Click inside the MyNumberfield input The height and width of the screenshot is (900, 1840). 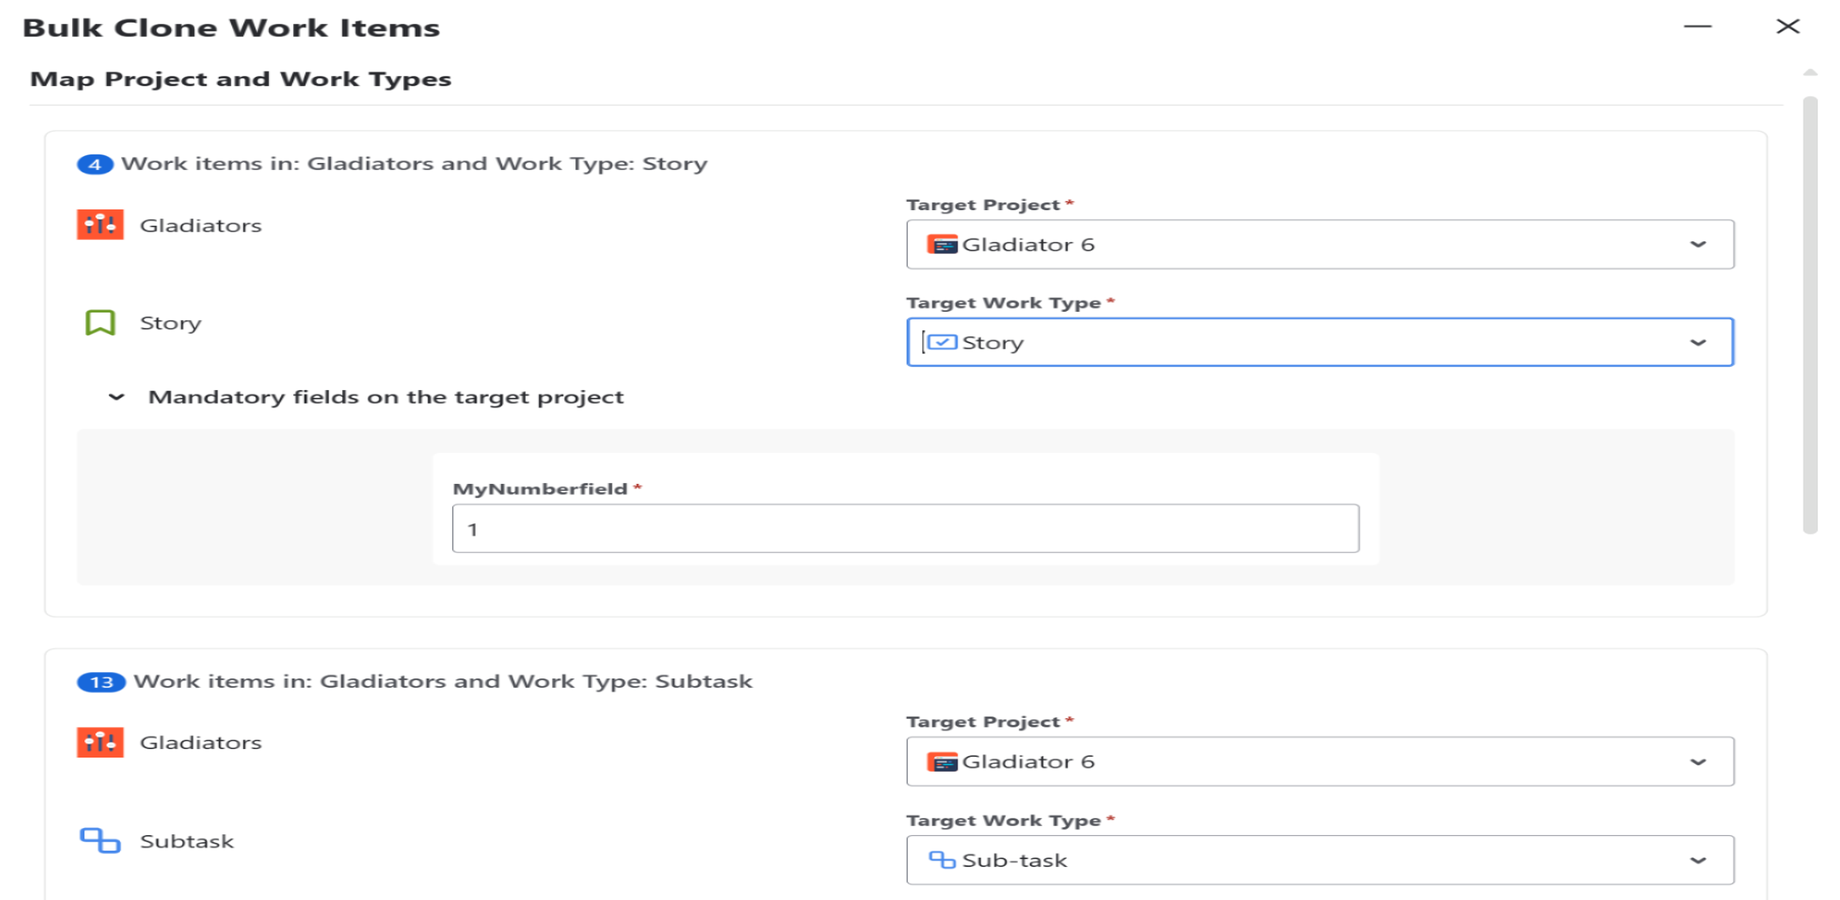pyautogui.click(x=900, y=528)
